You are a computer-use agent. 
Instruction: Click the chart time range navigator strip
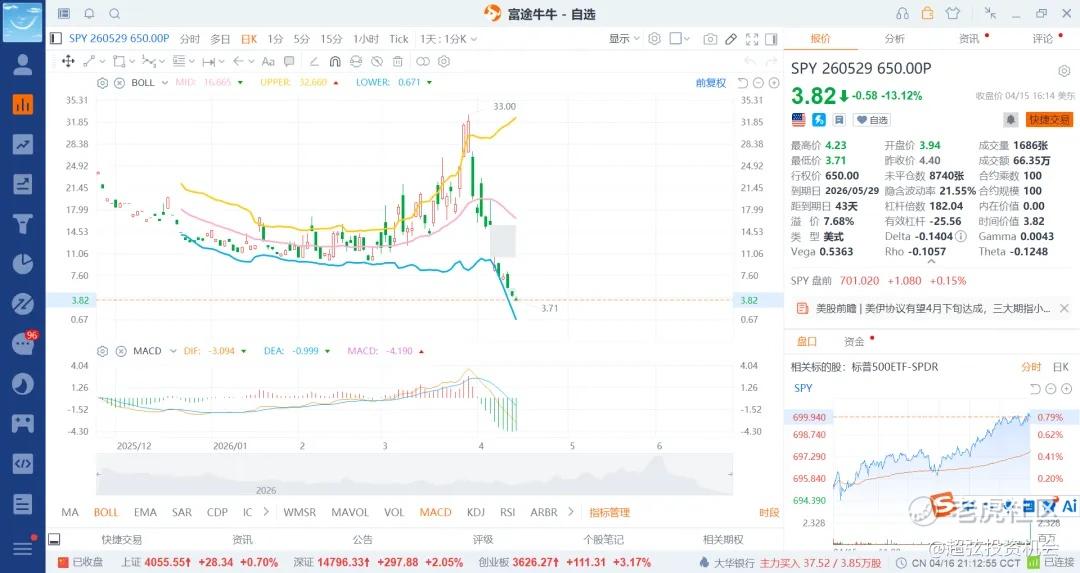(x=415, y=474)
